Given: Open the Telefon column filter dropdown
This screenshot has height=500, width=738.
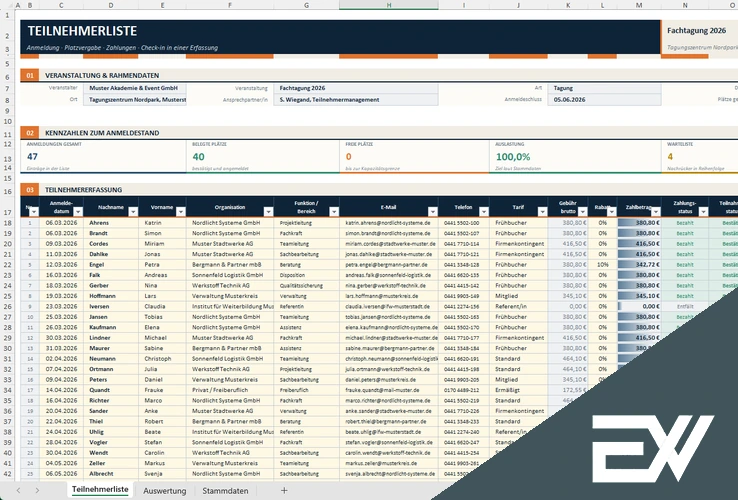Looking at the screenshot, I should (483, 212).
